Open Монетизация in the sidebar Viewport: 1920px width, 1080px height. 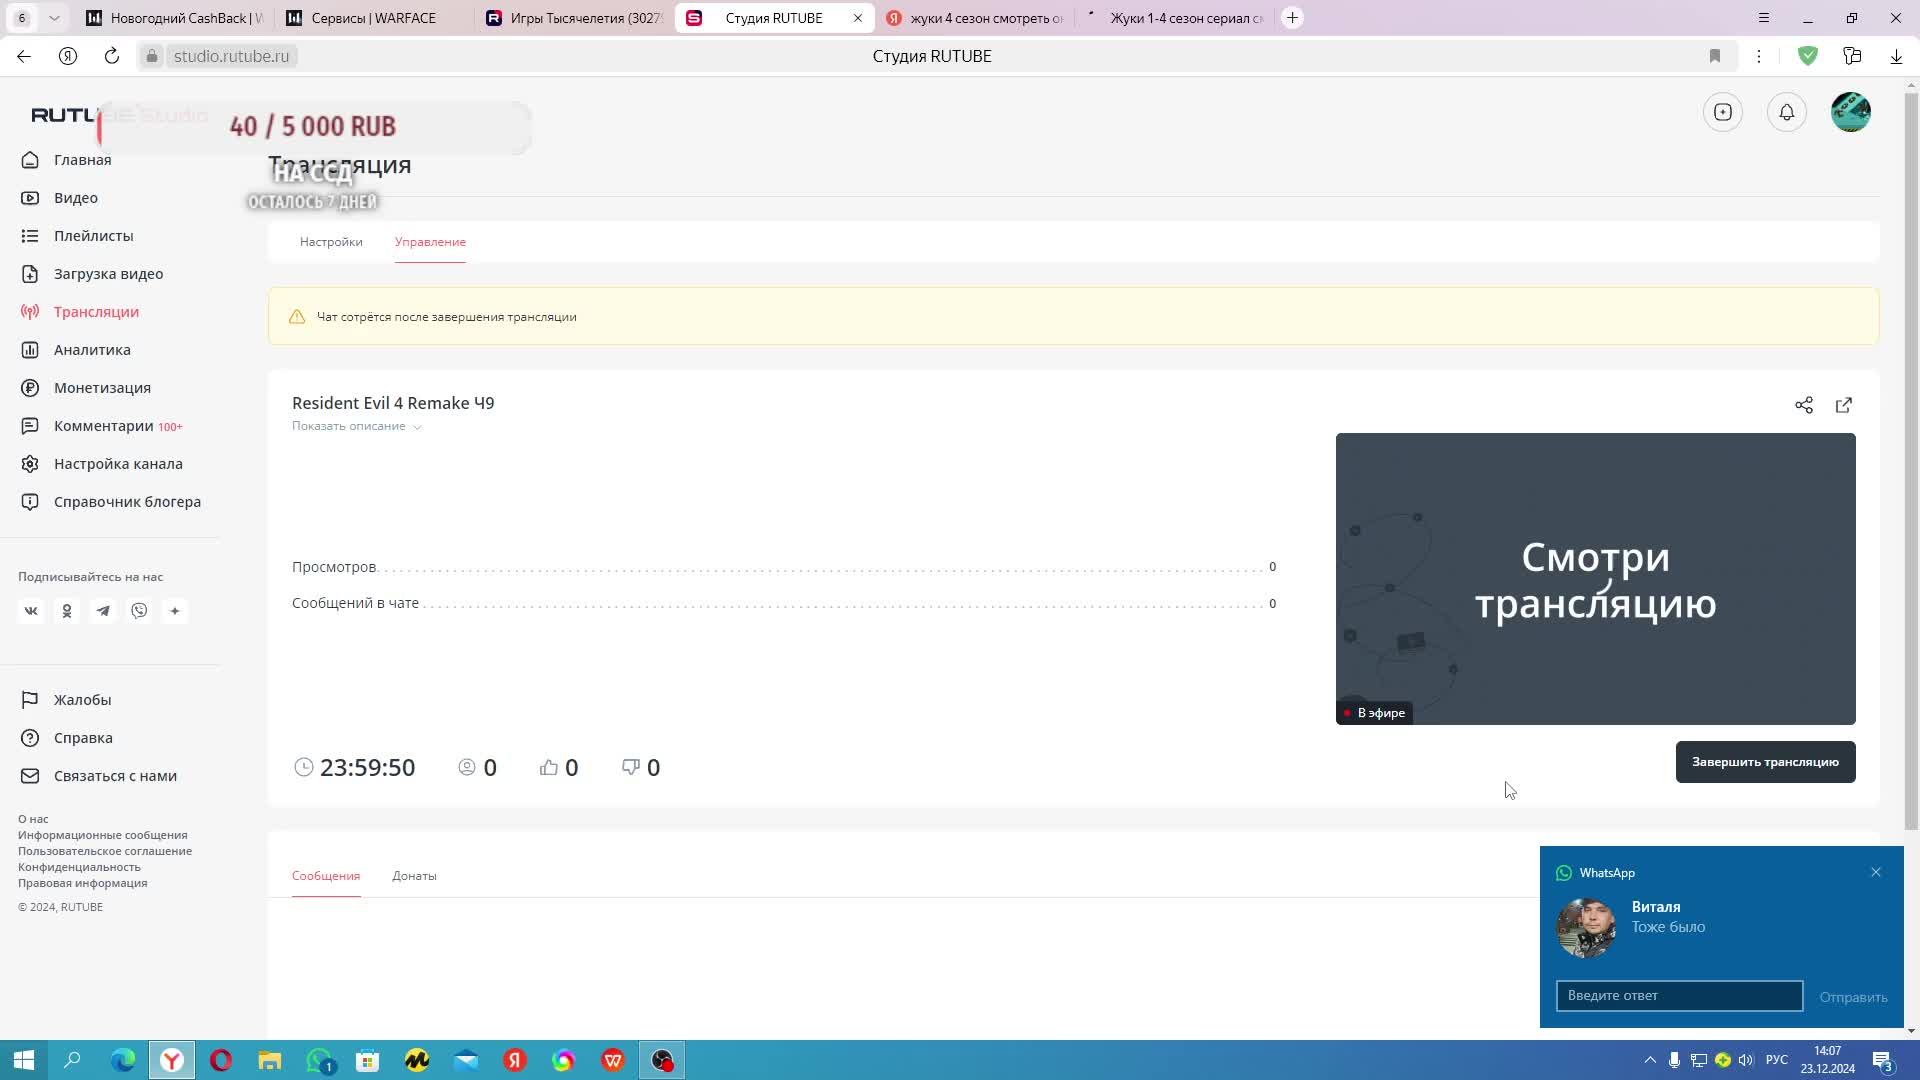(x=86, y=388)
